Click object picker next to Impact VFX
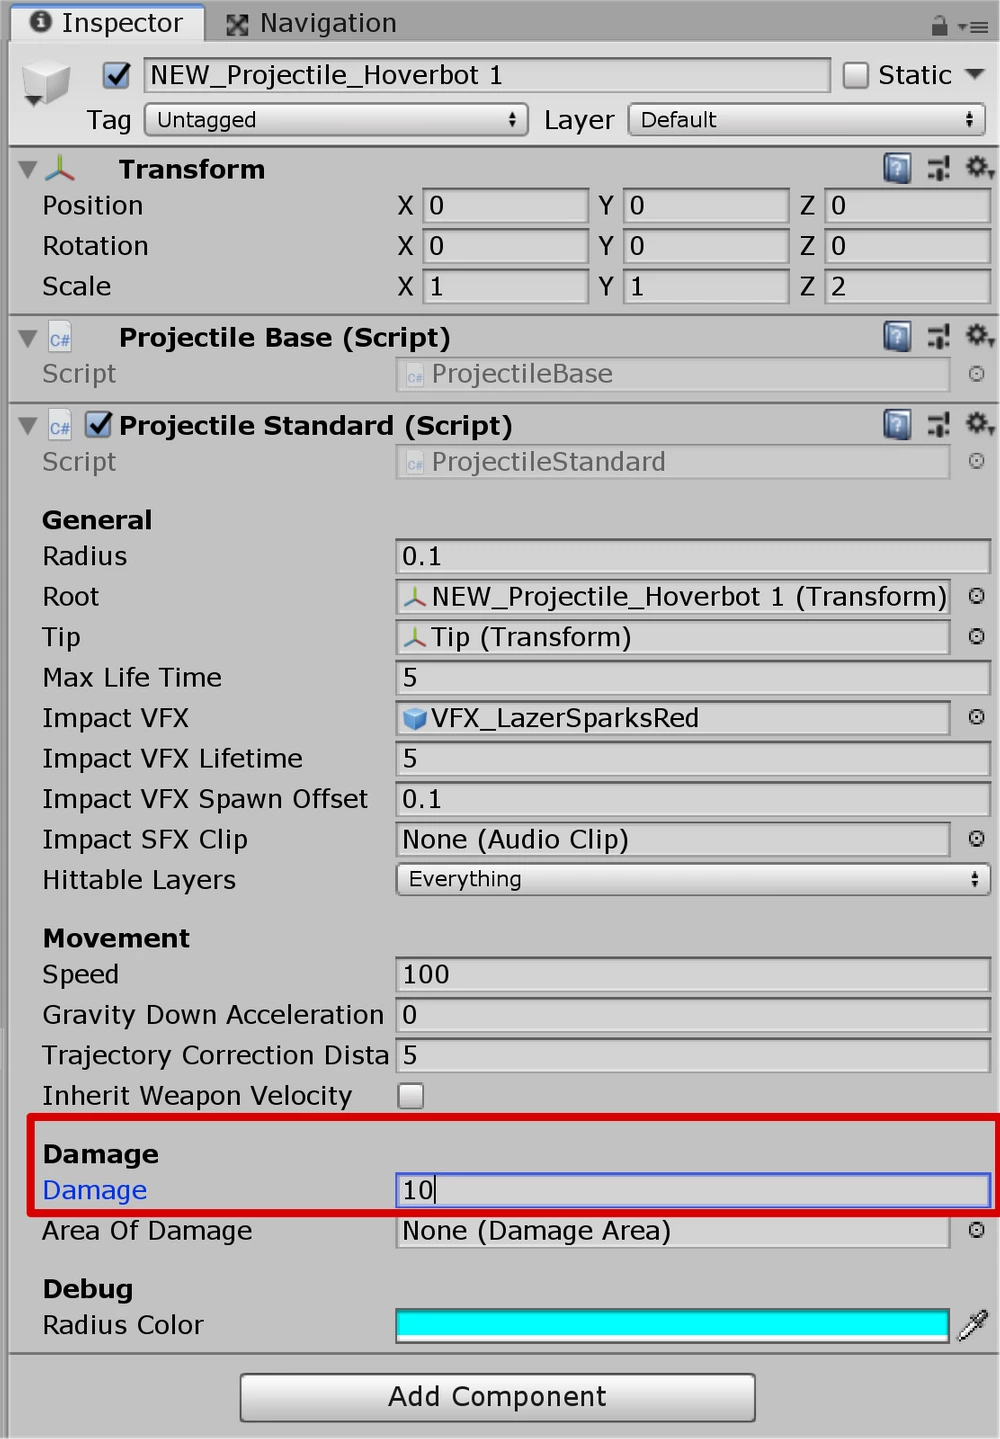This screenshot has width=1000, height=1439. [x=977, y=717]
